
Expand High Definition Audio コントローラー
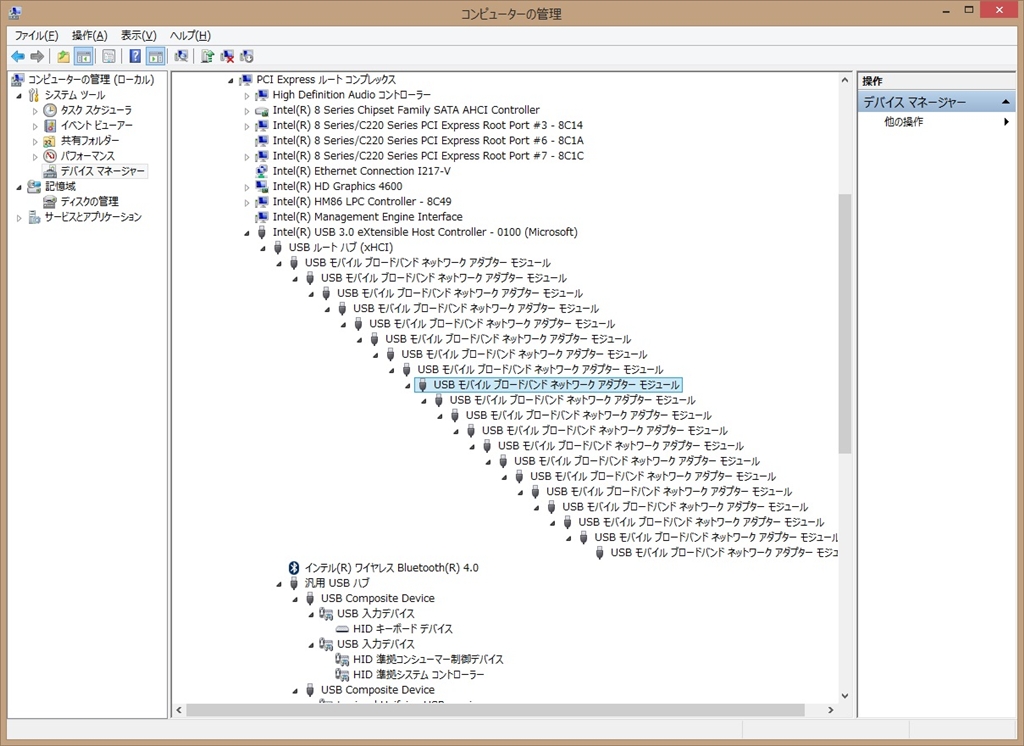tap(247, 95)
